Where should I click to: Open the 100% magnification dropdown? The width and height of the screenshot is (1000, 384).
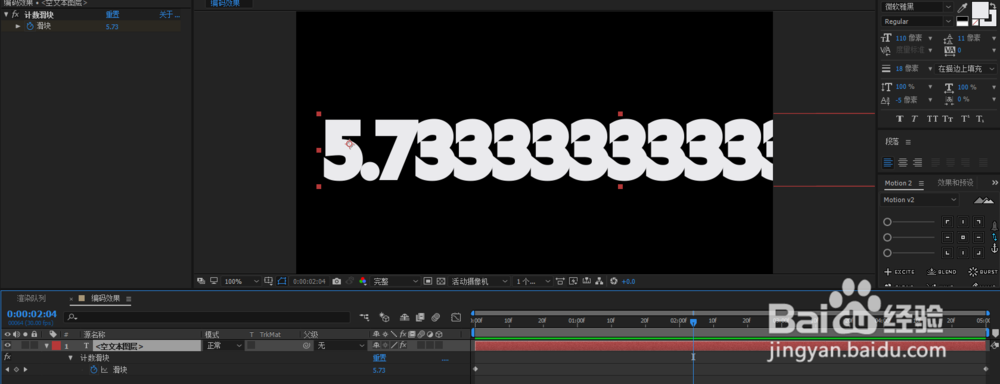pos(242,281)
